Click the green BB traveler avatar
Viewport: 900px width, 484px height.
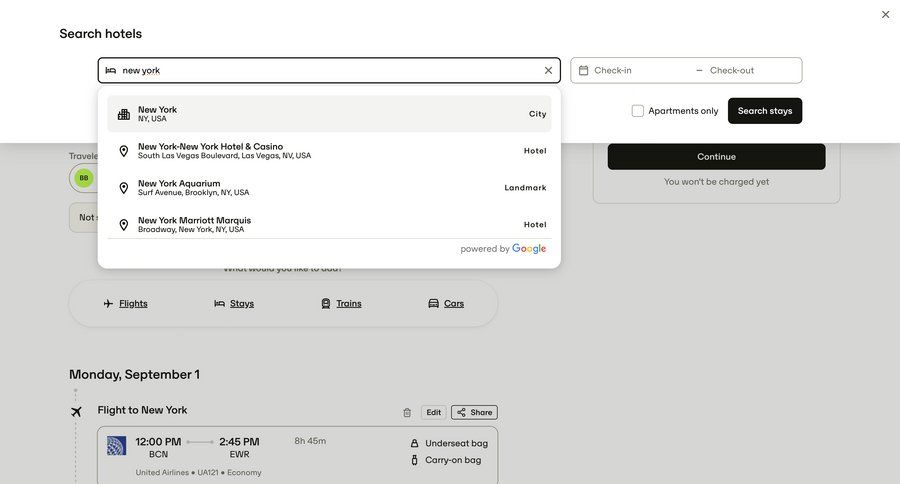pos(84,178)
